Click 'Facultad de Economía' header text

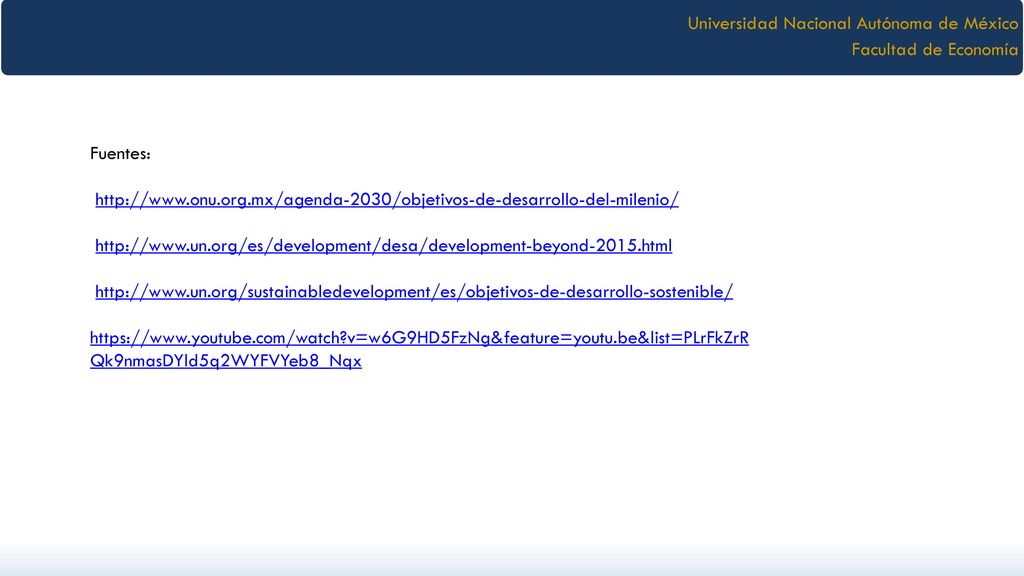pyautogui.click(x=935, y=50)
